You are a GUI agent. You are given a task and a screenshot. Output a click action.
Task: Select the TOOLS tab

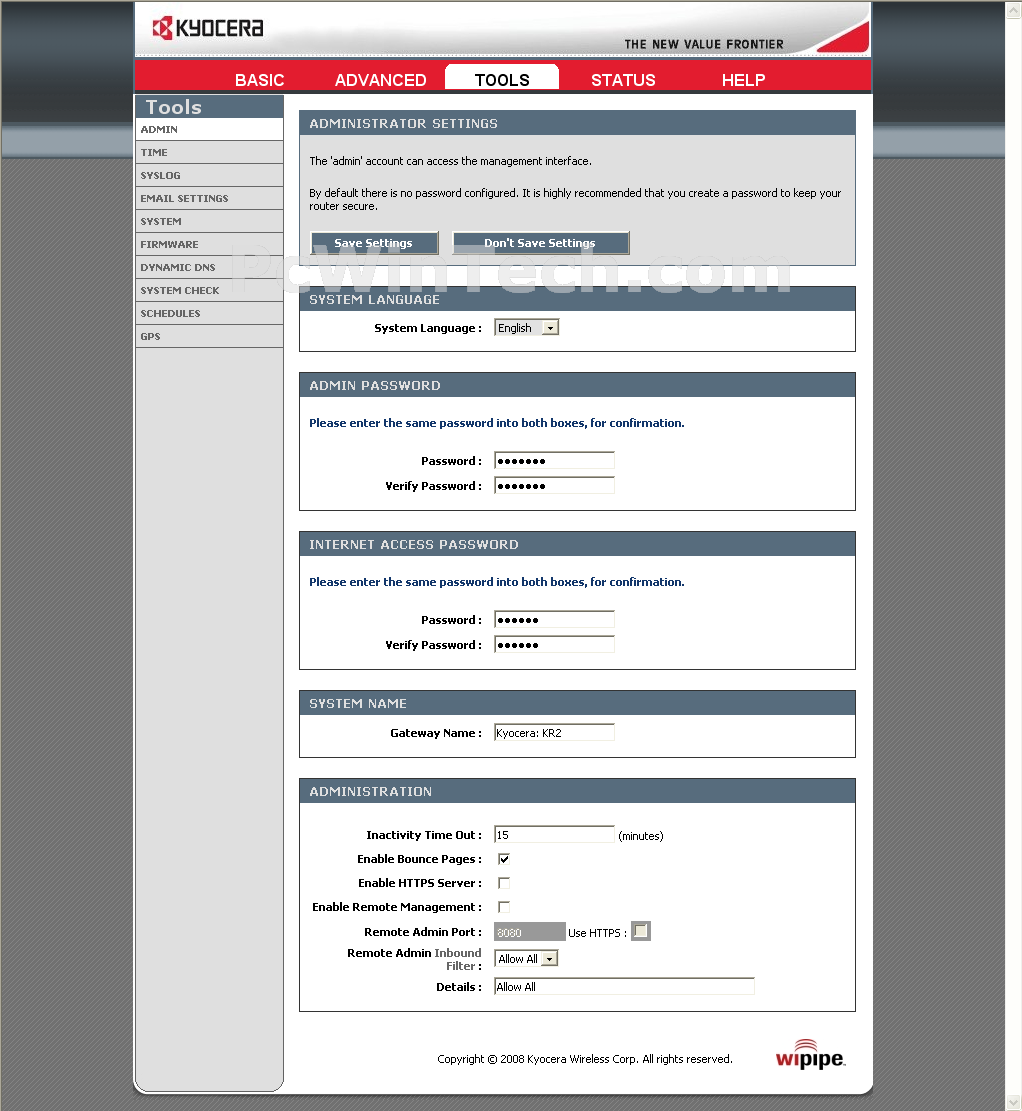click(502, 79)
